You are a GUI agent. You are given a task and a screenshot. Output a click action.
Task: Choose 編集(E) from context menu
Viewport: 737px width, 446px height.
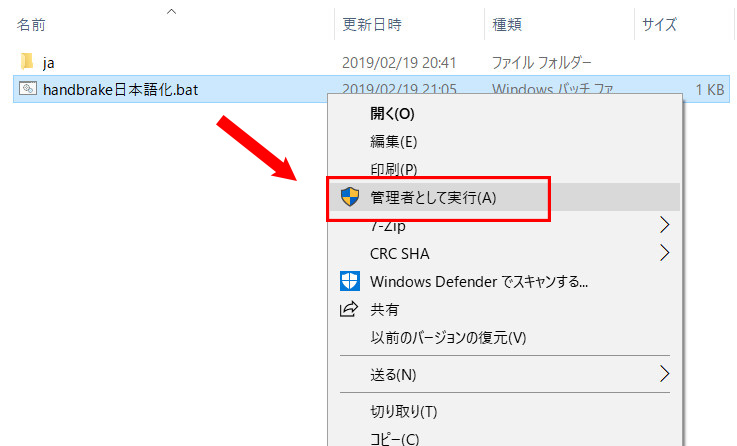tap(504, 141)
